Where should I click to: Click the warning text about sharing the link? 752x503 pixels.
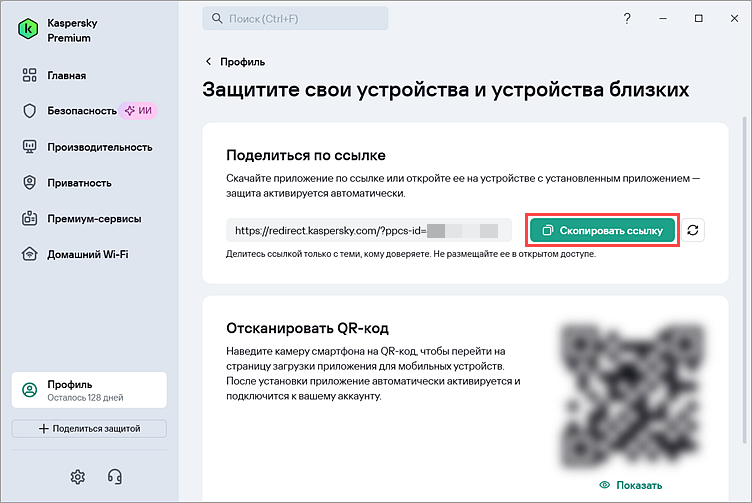coord(411,254)
